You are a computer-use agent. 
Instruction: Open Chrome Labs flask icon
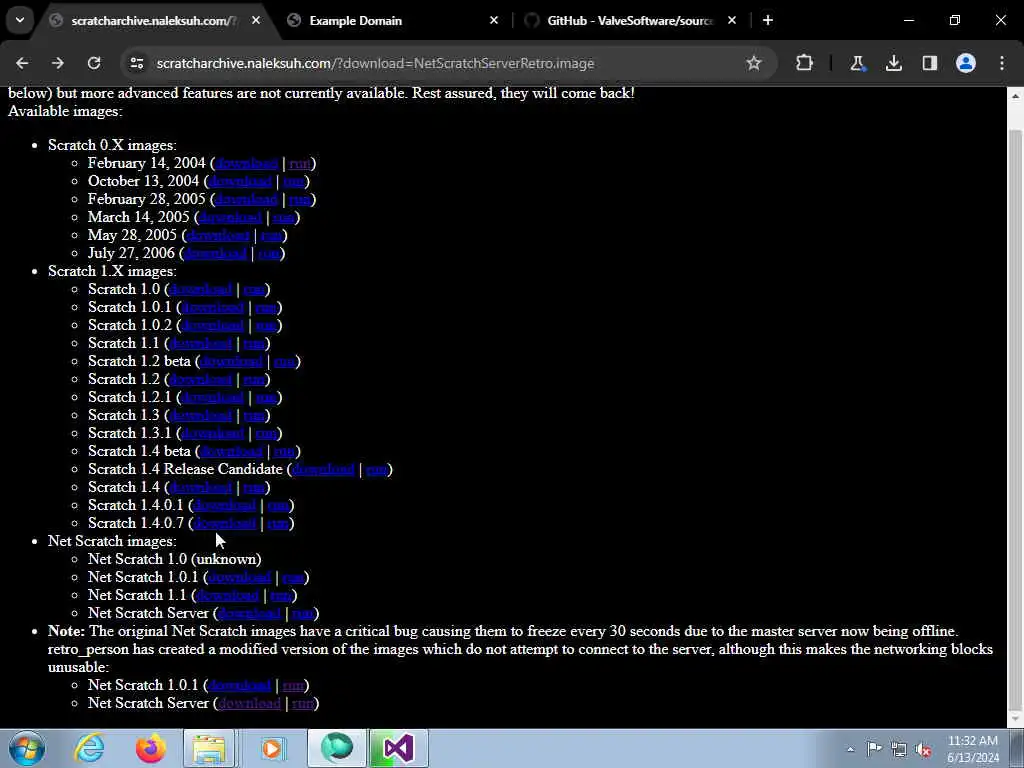point(857,63)
